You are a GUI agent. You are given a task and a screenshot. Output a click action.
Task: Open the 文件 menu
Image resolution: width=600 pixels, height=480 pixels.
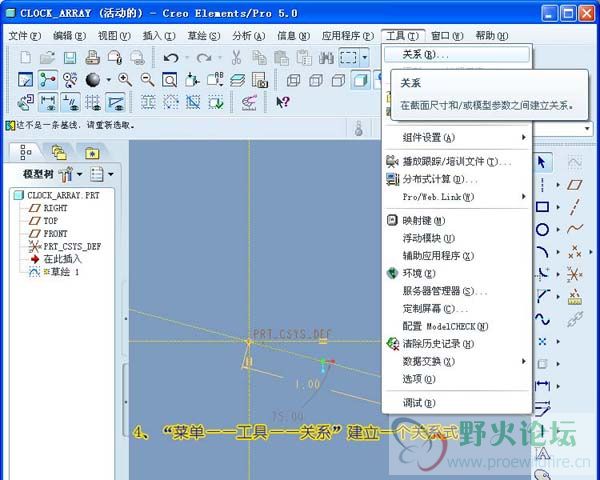[x=24, y=36]
